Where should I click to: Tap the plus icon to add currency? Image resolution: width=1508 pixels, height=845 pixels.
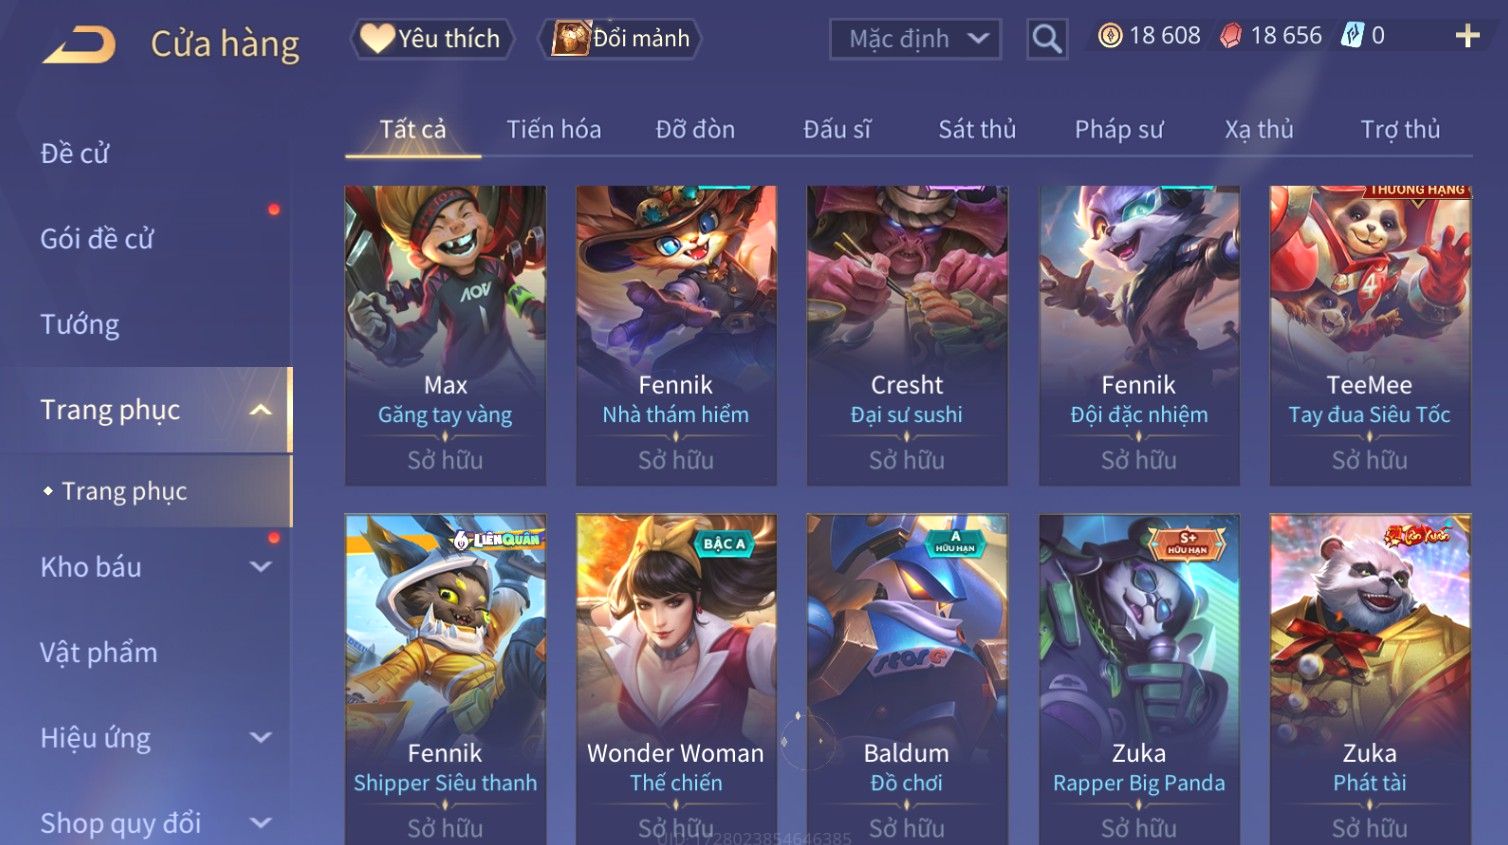(x=1467, y=36)
